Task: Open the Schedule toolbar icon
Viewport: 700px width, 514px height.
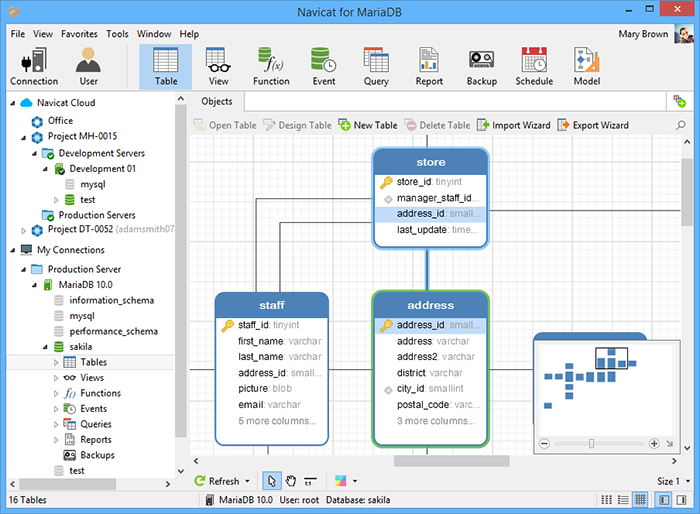Action: [x=534, y=67]
